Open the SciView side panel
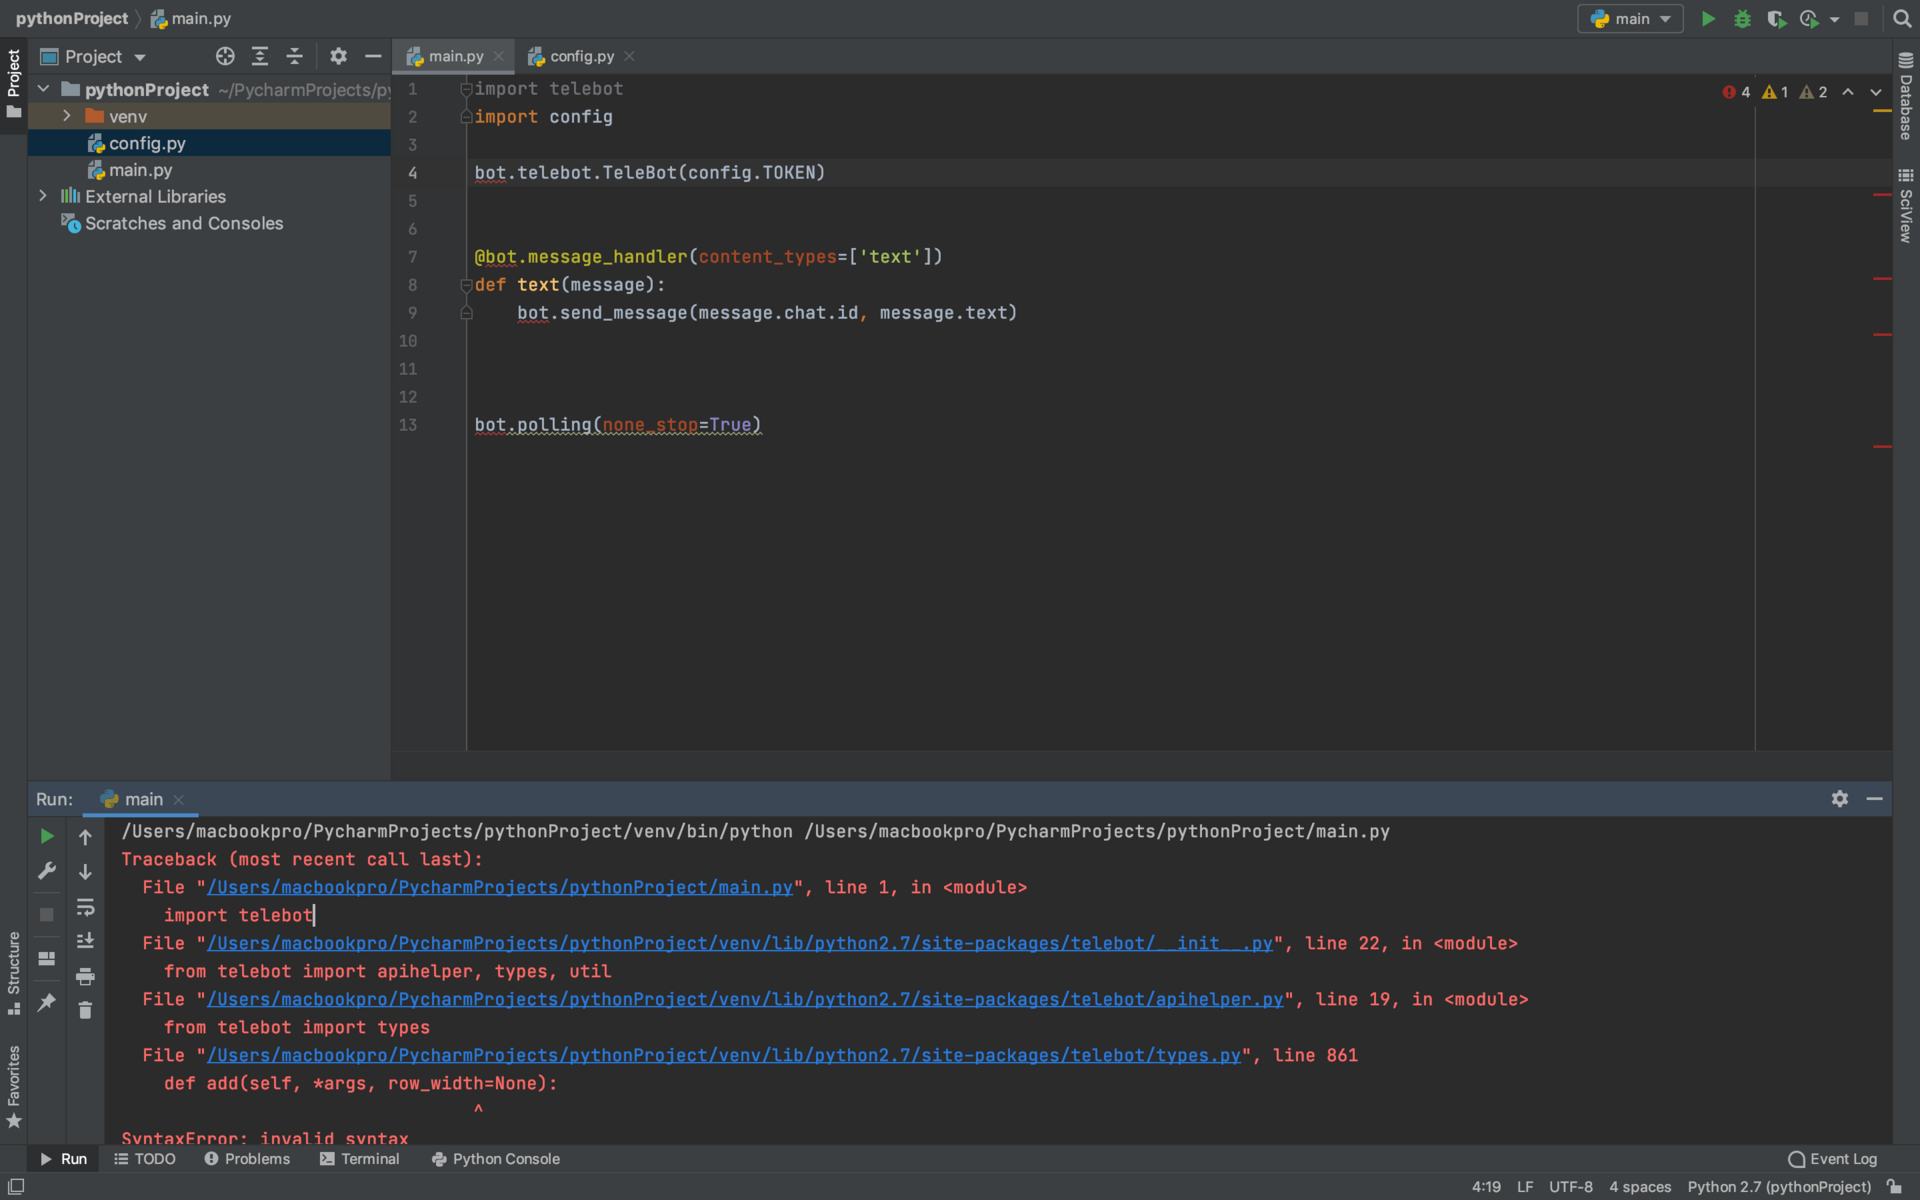 (x=1906, y=206)
